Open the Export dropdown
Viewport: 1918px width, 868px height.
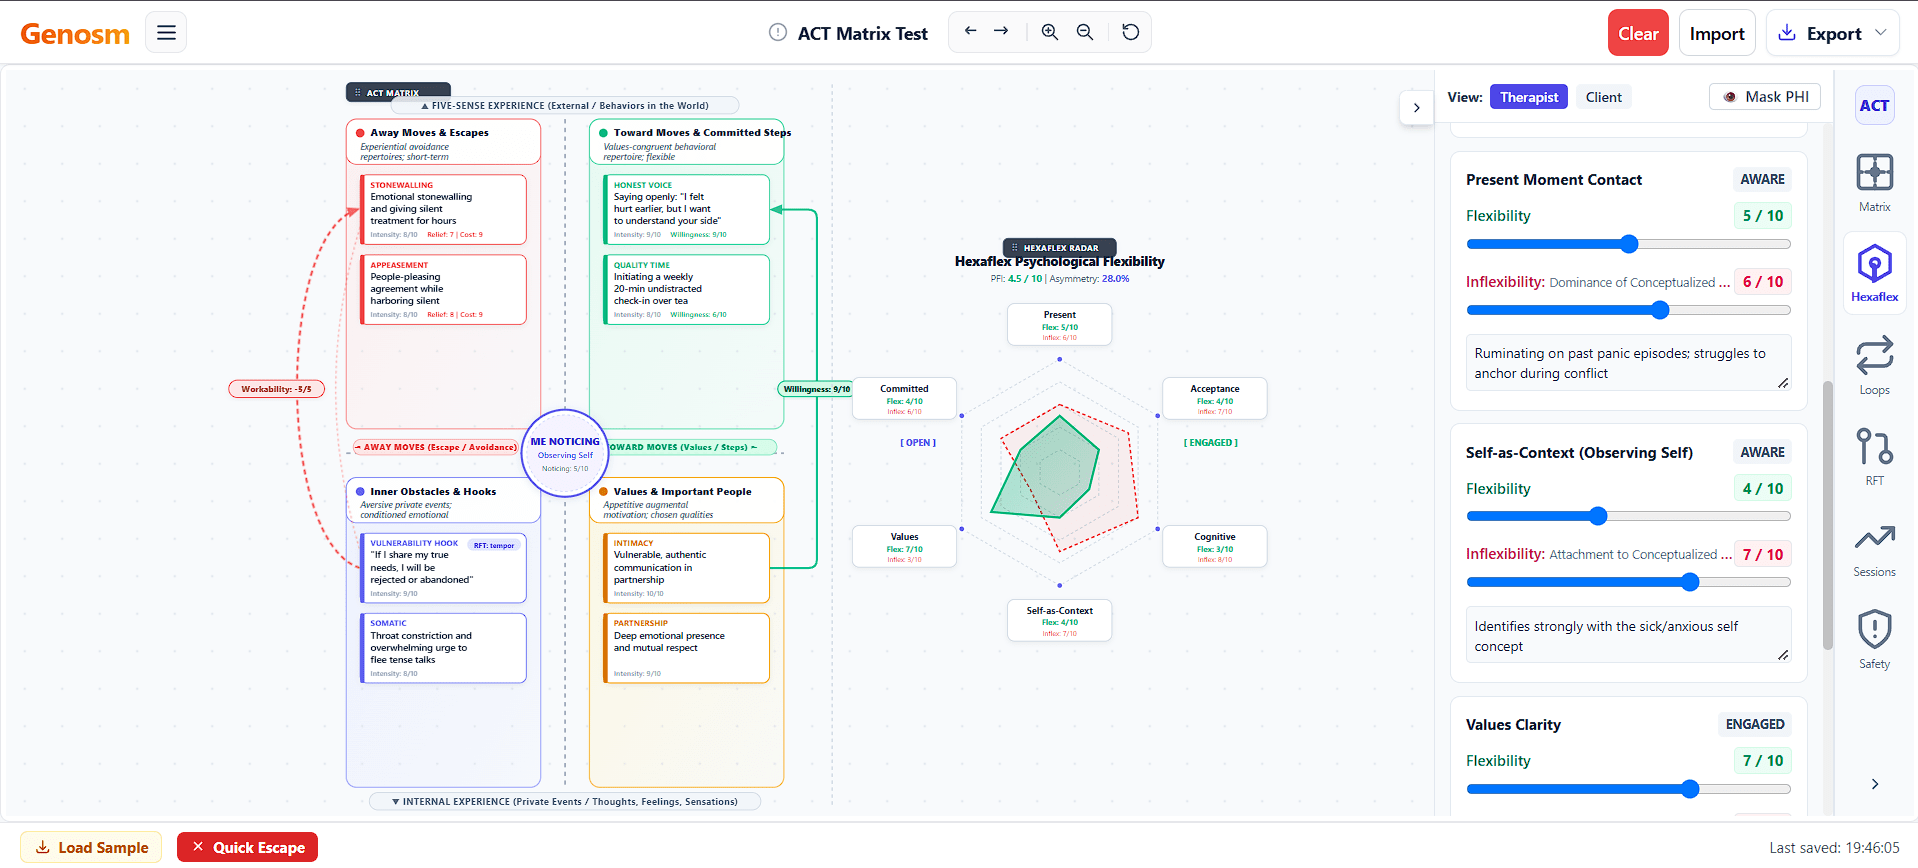pos(1832,33)
